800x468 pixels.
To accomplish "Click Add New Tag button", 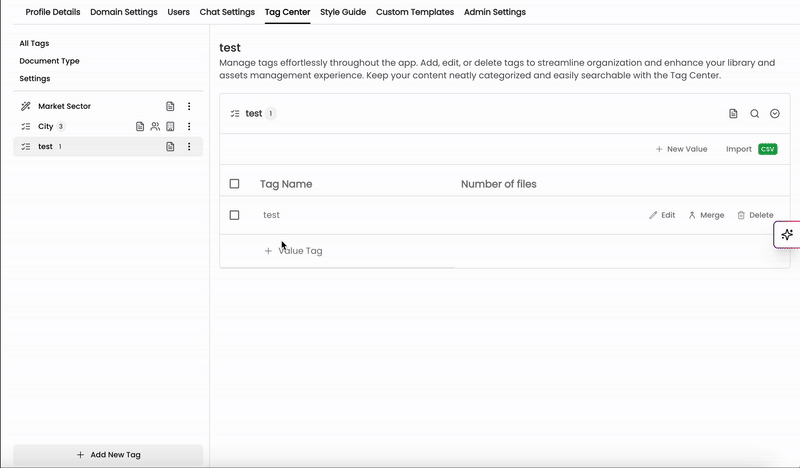I will pos(108,455).
